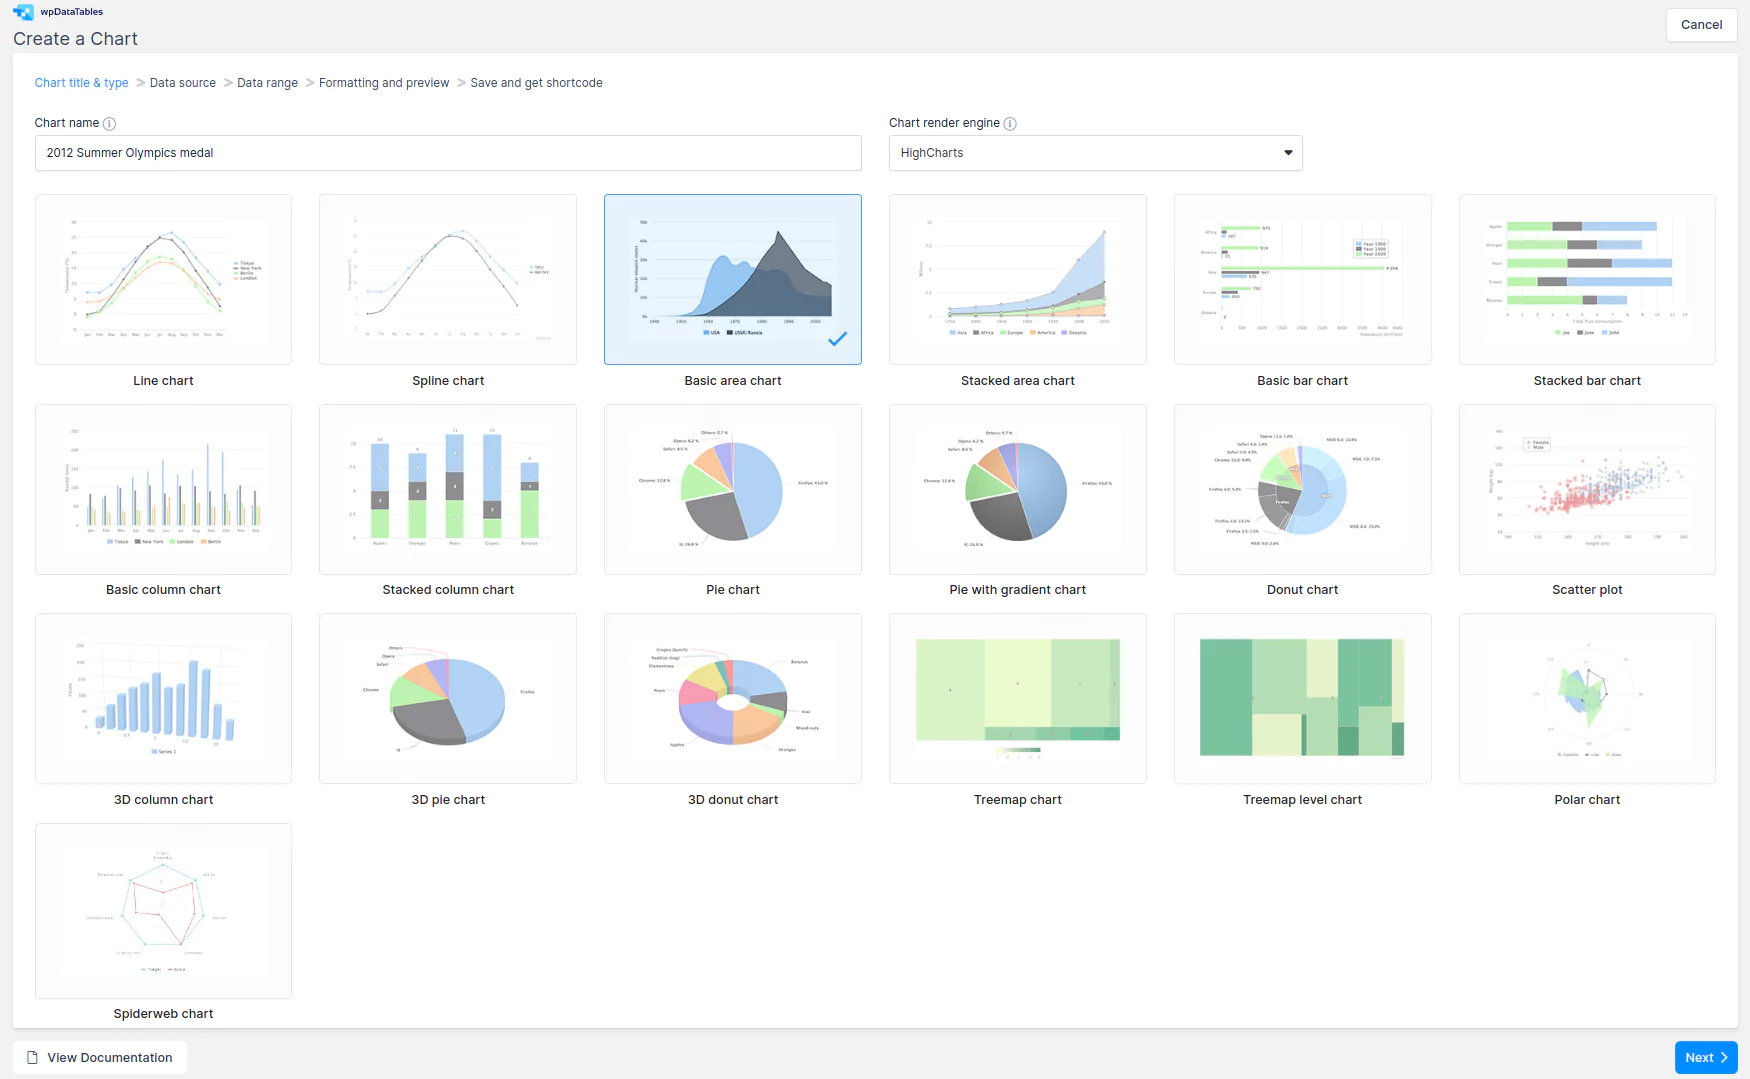Choose Donut chart as the chart type
Viewport: 1750px width, 1079px height.
tap(1302, 489)
